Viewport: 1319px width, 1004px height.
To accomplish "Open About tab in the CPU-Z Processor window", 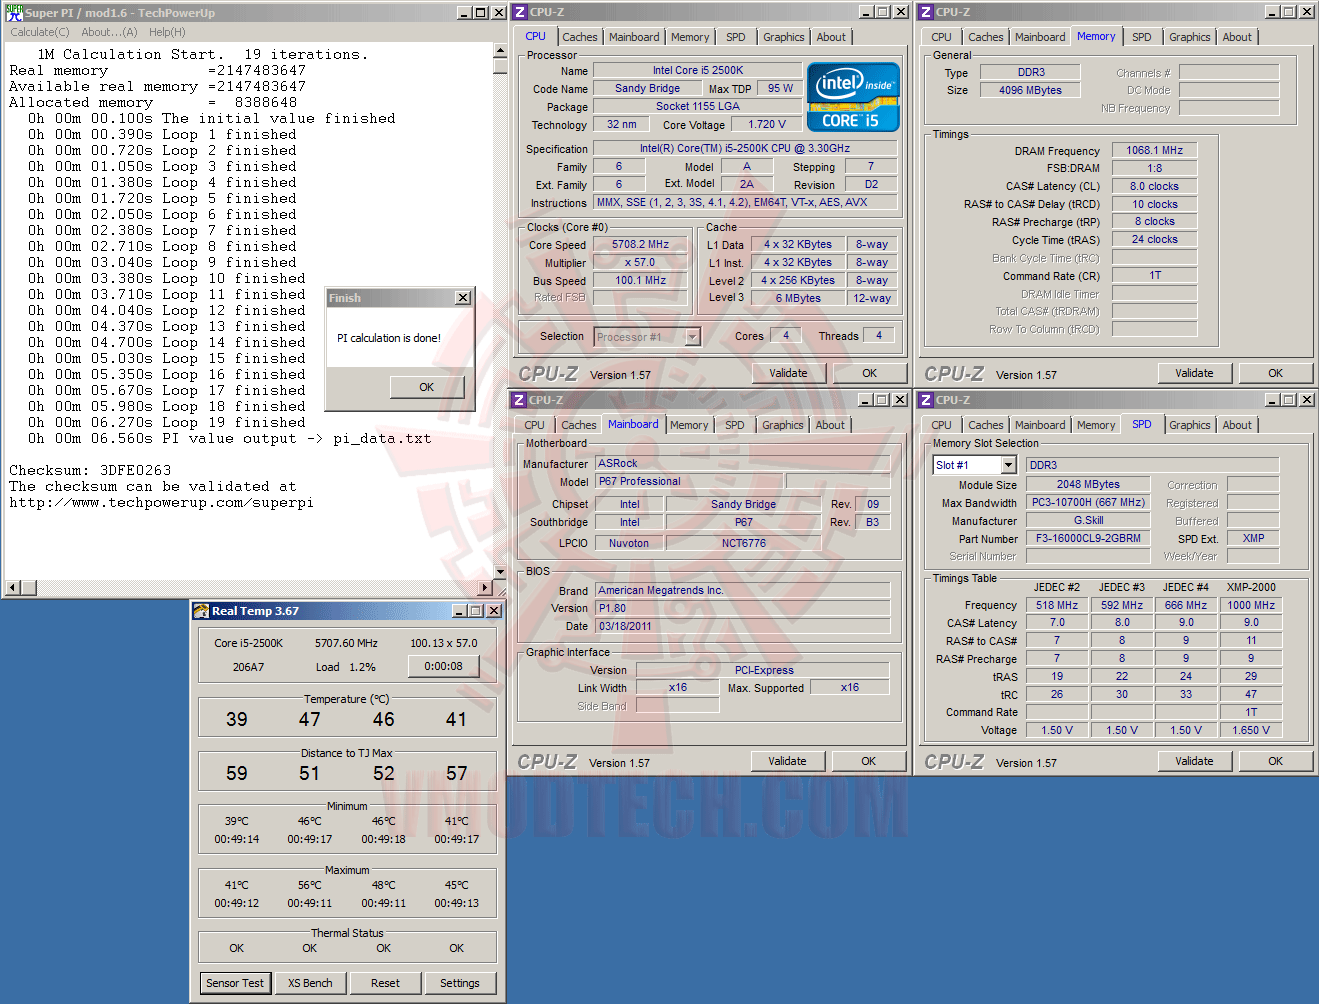I will point(831,37).
